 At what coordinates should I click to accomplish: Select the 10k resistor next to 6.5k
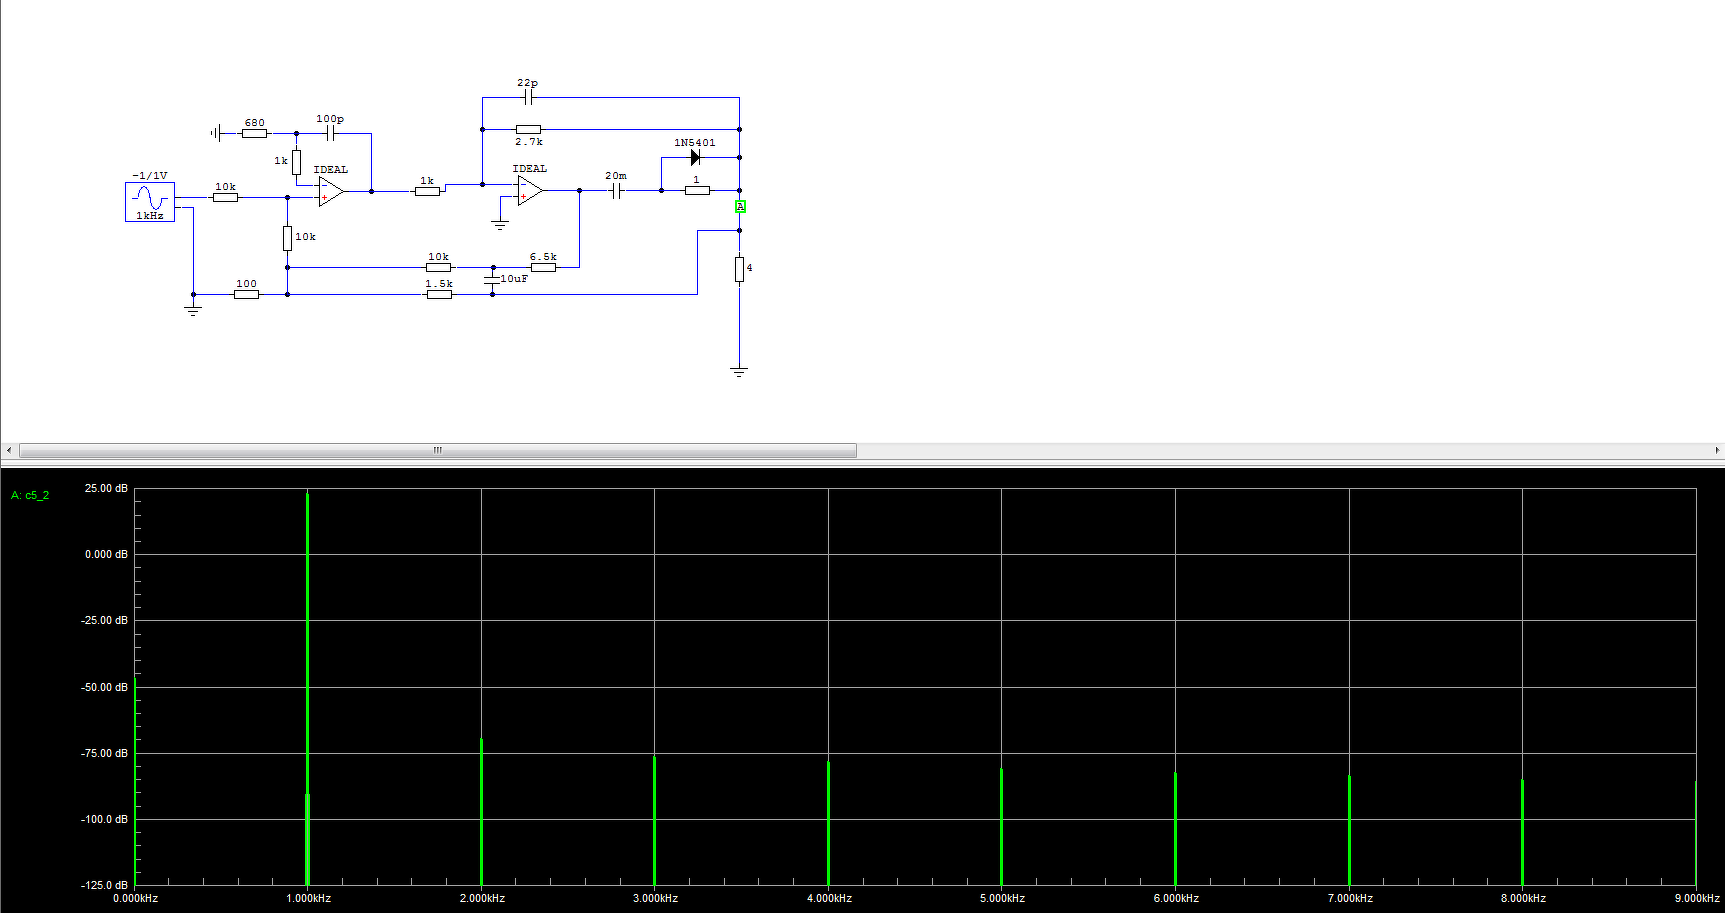coord(438,267)
